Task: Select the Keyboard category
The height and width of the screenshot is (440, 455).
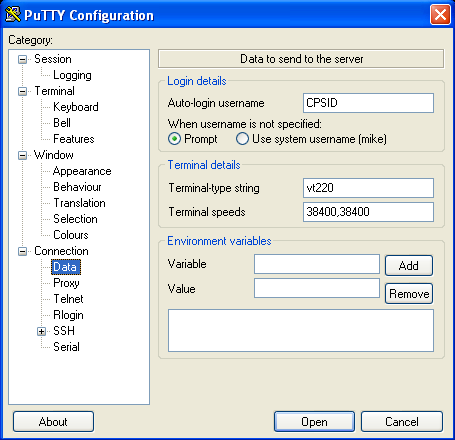Action: point(76,107)
